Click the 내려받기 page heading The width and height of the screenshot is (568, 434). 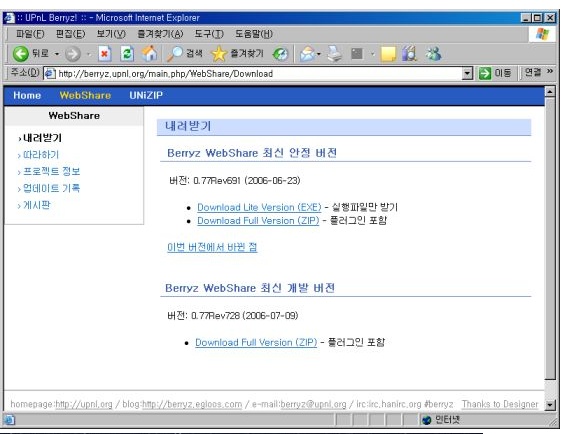(188, 126)
